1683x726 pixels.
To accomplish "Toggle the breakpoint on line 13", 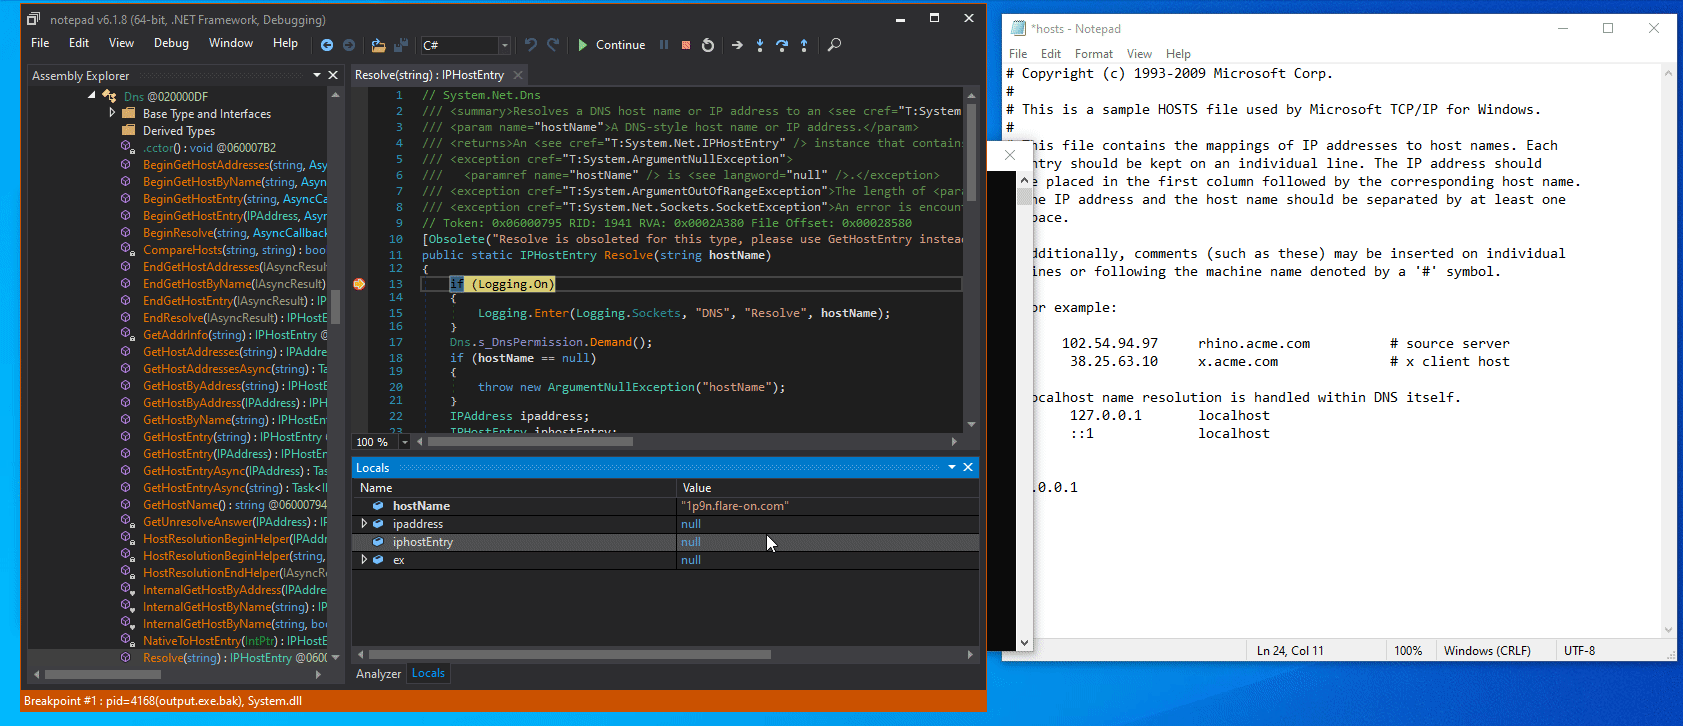I will 359,284.
